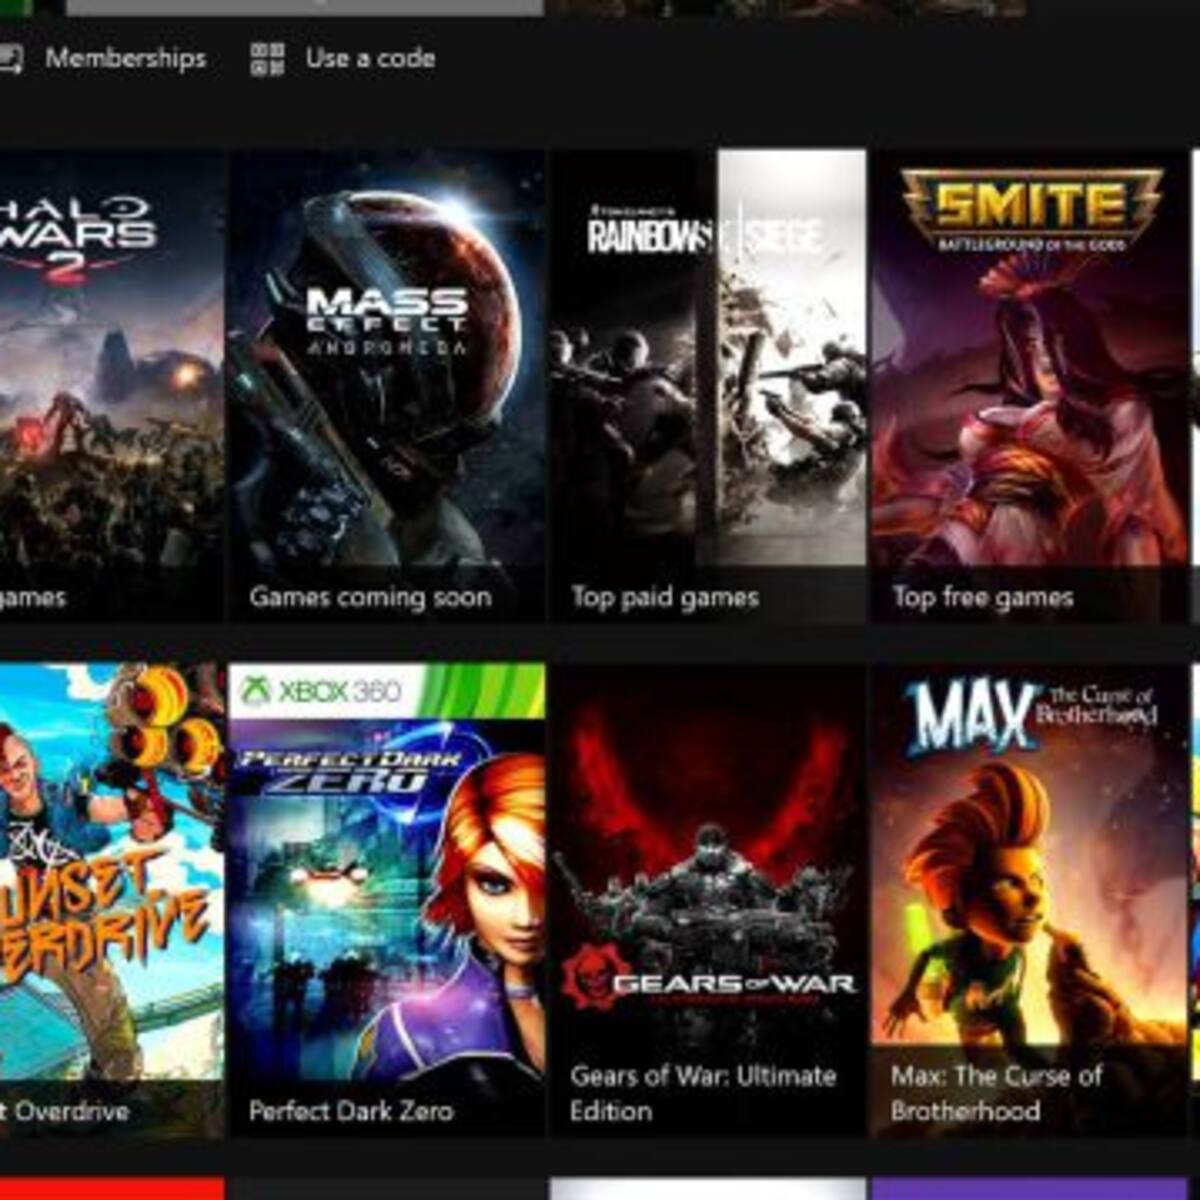The height and width of the screenshot is (1200, 1200).
Task: Open Gears of War: Ultimate Edition title label
Action: click(703, 1093)
